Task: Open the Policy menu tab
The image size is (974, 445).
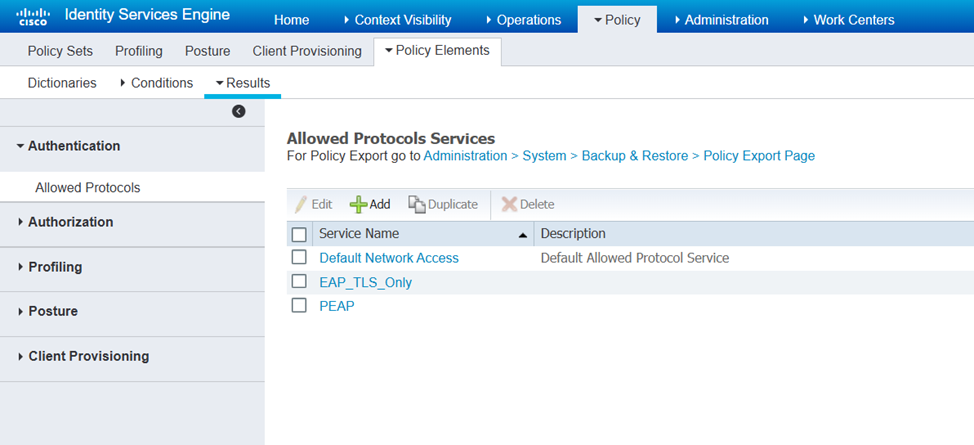Action: [617, 20]
